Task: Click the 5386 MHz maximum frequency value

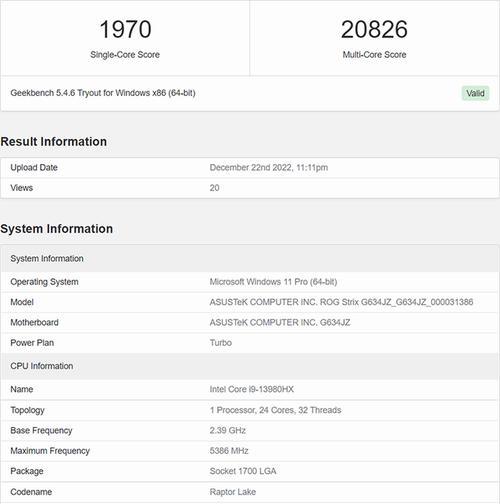Action: [x=229, y=451]
